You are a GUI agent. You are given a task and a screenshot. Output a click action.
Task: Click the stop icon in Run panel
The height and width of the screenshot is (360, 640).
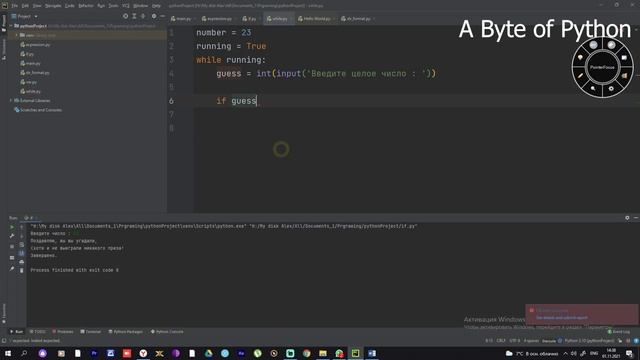(x=12, y=247)
